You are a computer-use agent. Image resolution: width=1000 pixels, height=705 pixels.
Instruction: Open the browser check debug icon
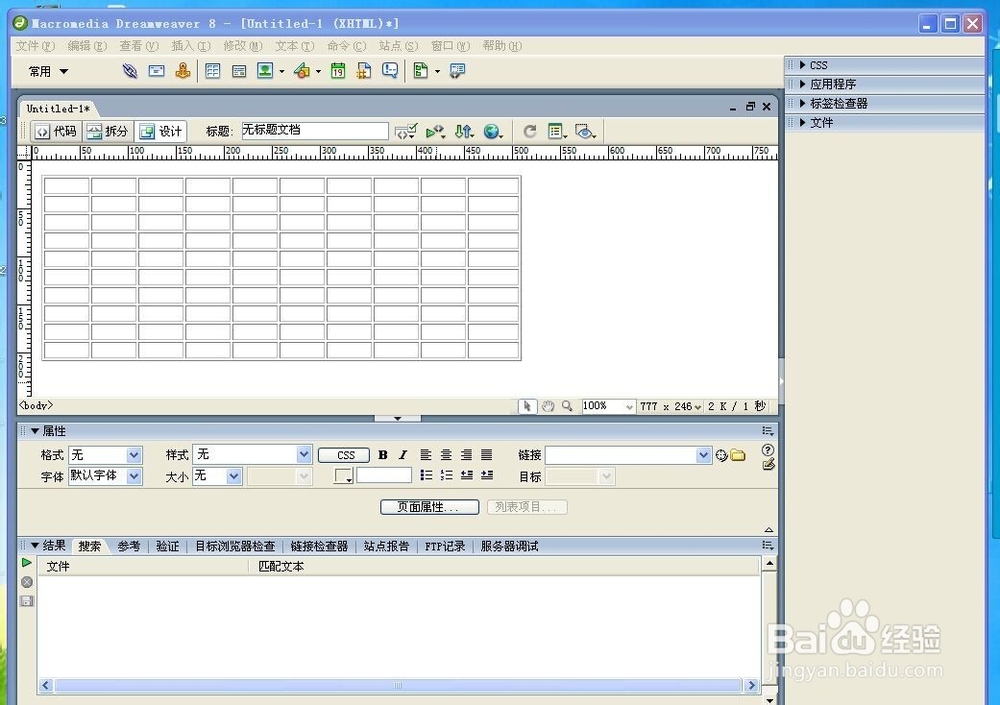click(x=436, y=131)
